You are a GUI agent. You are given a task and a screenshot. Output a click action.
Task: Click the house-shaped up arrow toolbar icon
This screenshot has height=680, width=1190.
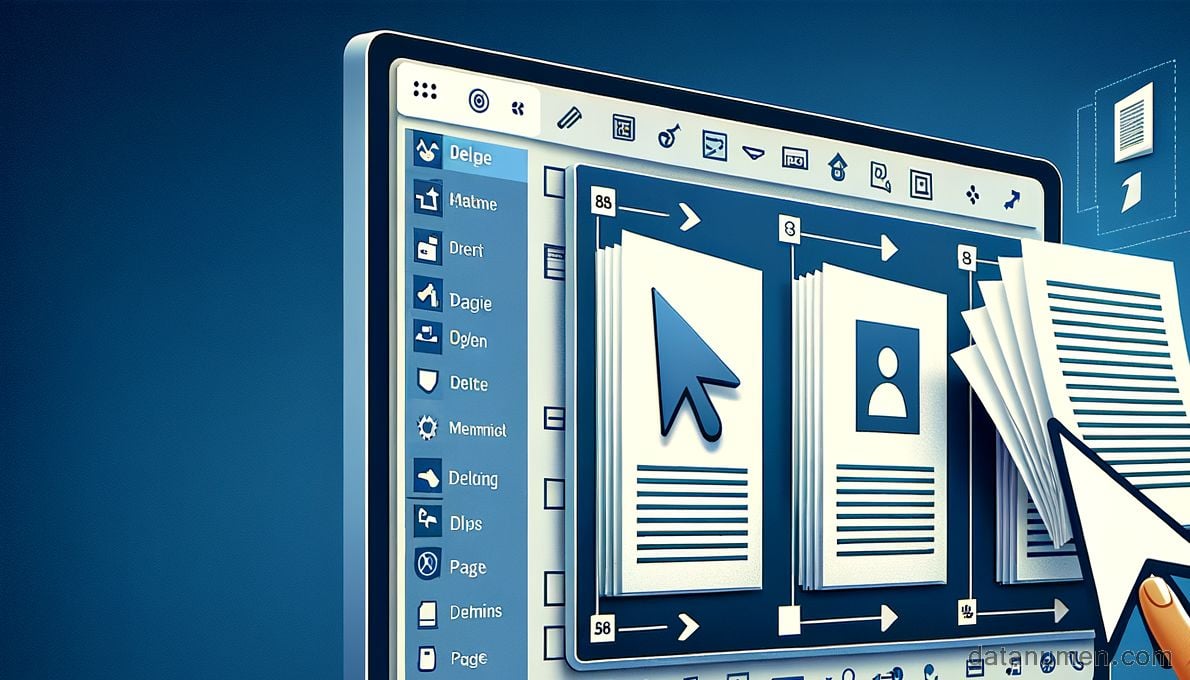(838, 167)
